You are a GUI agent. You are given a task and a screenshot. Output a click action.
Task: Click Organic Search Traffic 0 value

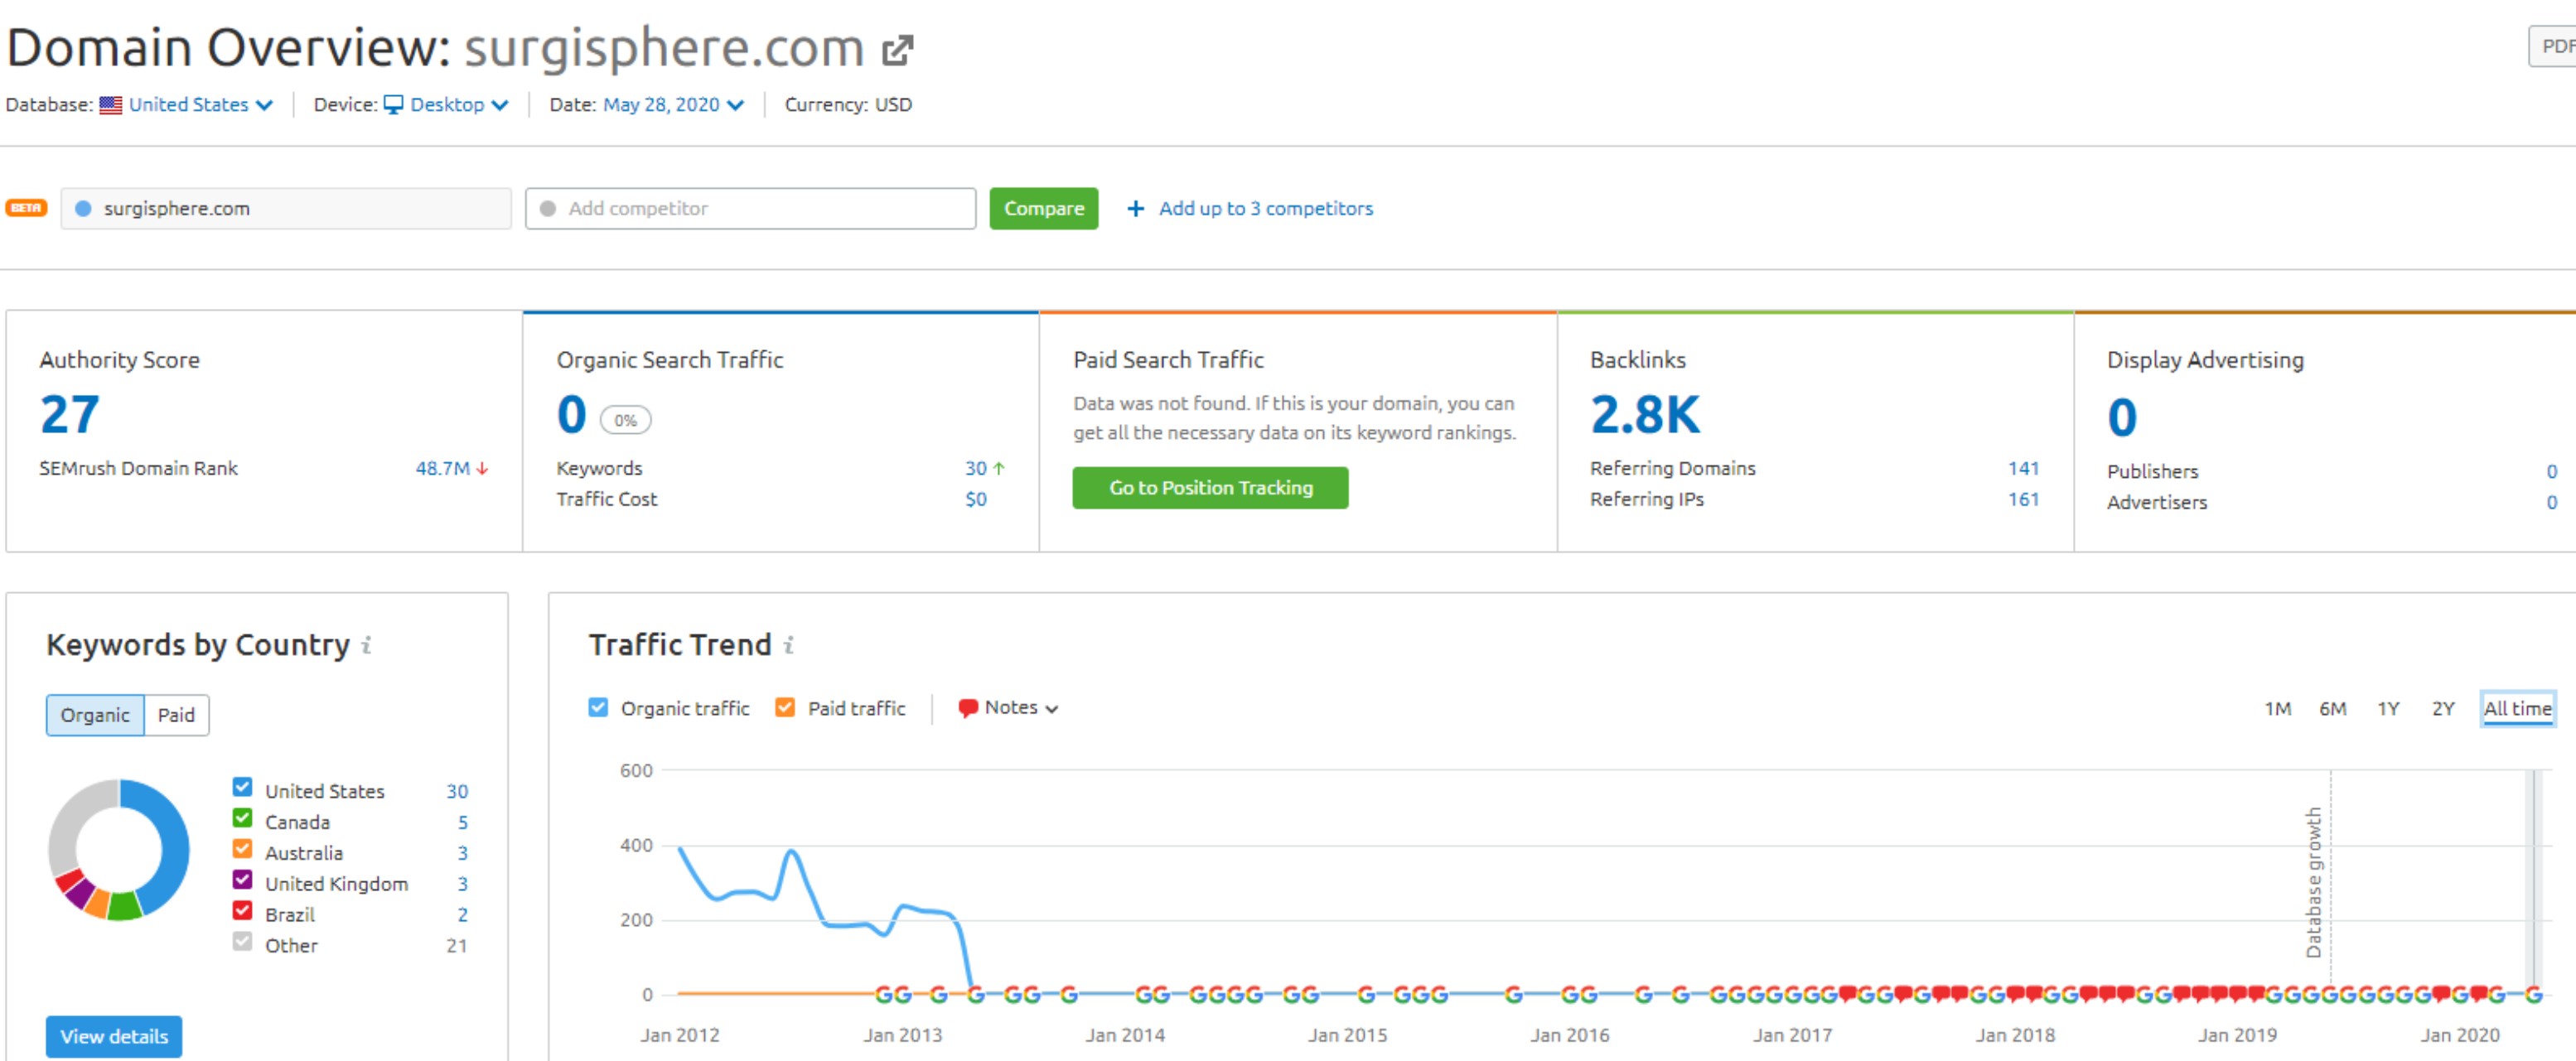572,415
